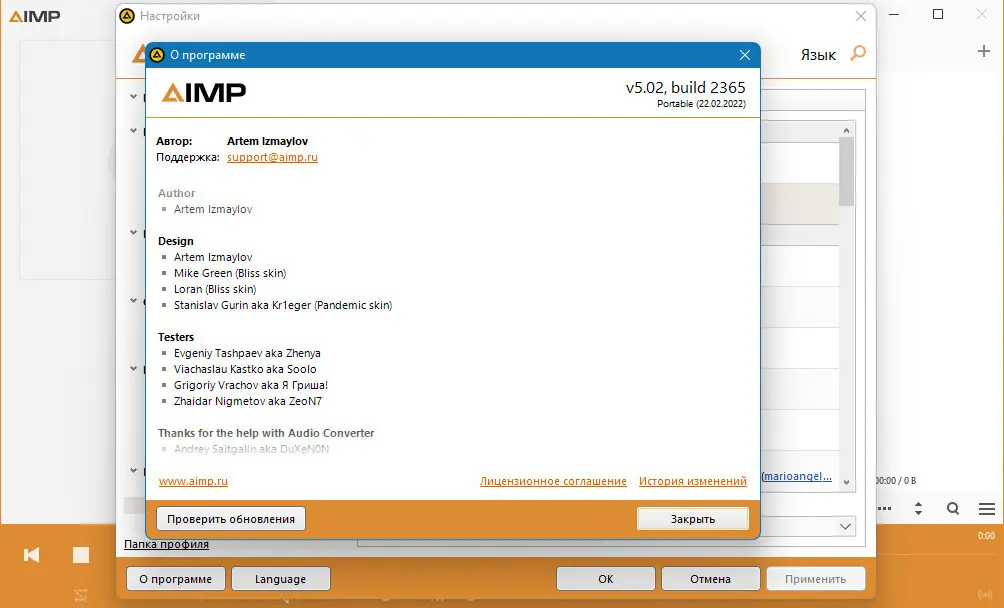The height and width of the screenshot is (608, 1004).
Task: Open the Папка профиля profile folder link
Action: click(166, 543)
